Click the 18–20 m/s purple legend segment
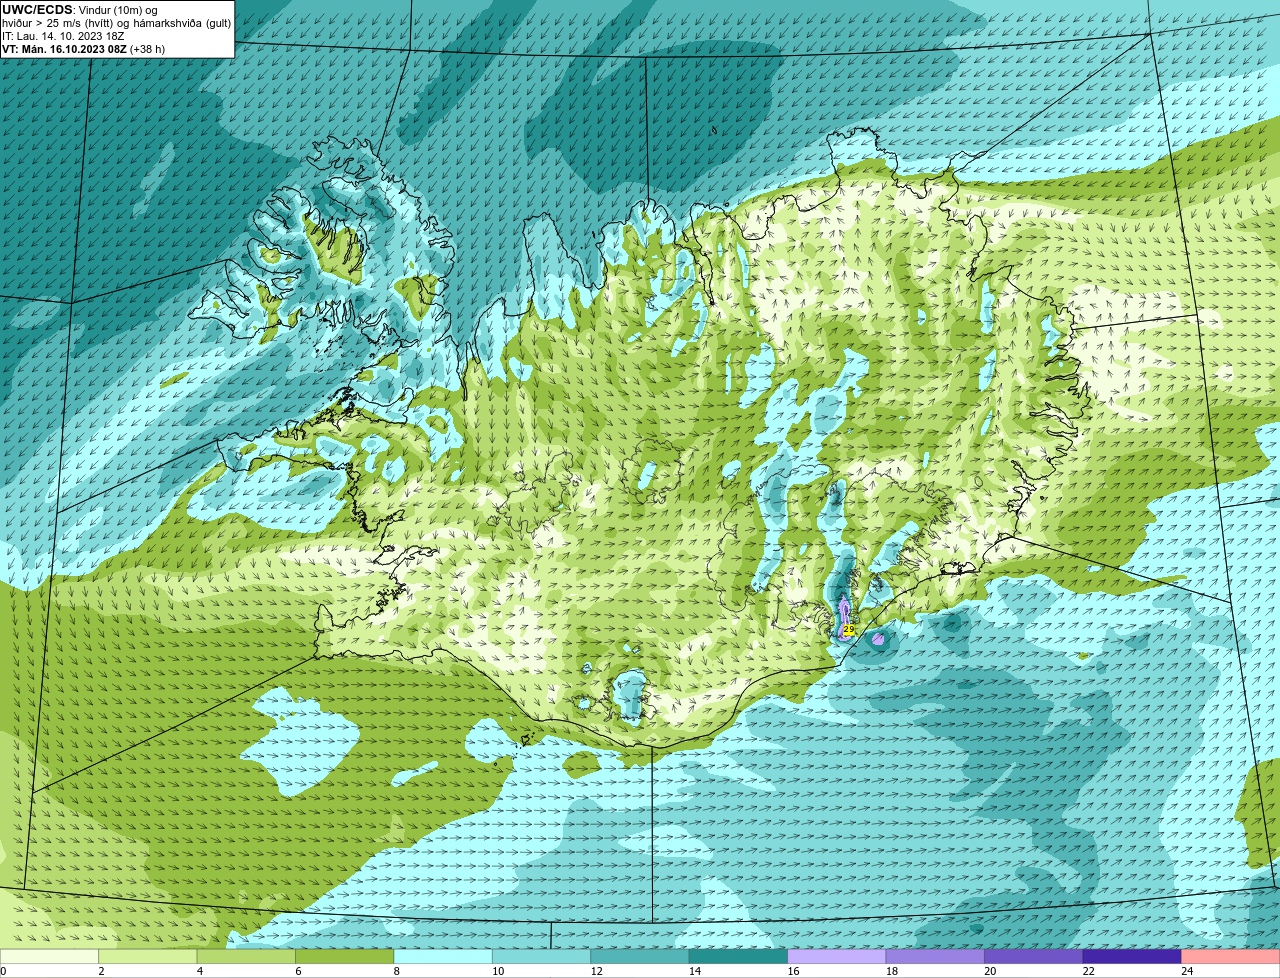Screen dimensions: 1280x978 coord(935,957)
